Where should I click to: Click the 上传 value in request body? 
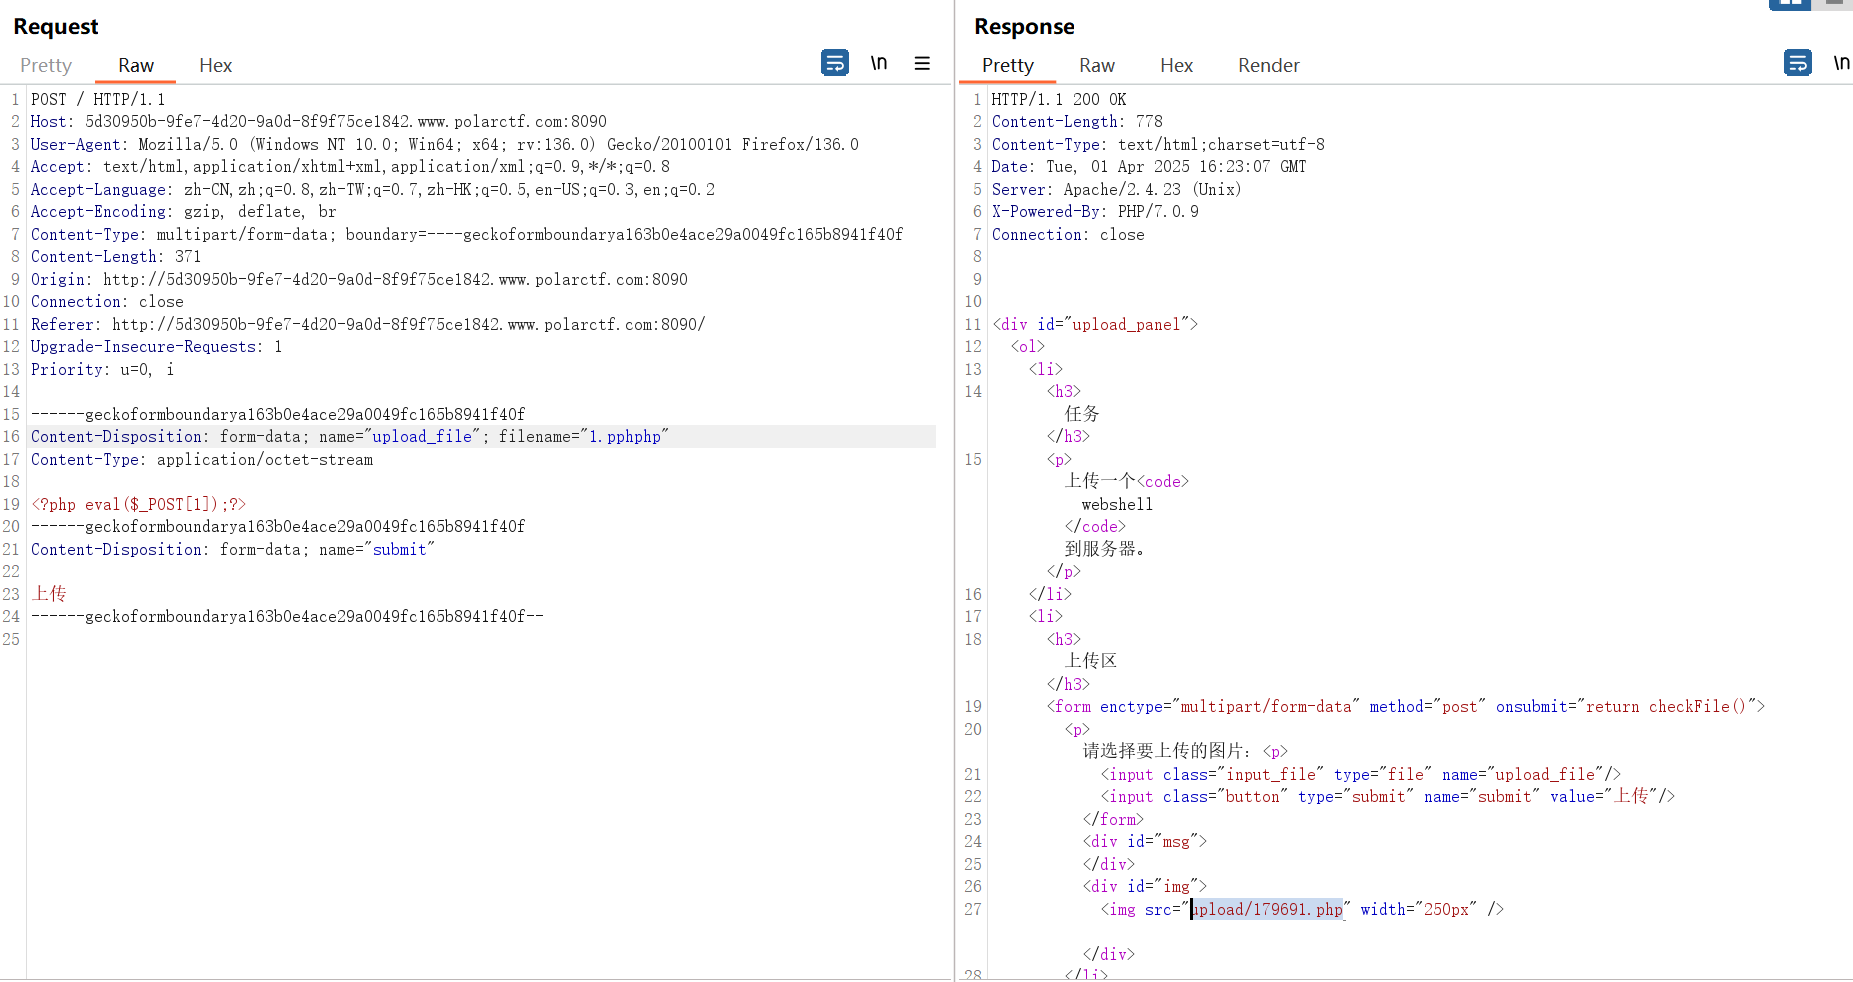click(49, 594)
